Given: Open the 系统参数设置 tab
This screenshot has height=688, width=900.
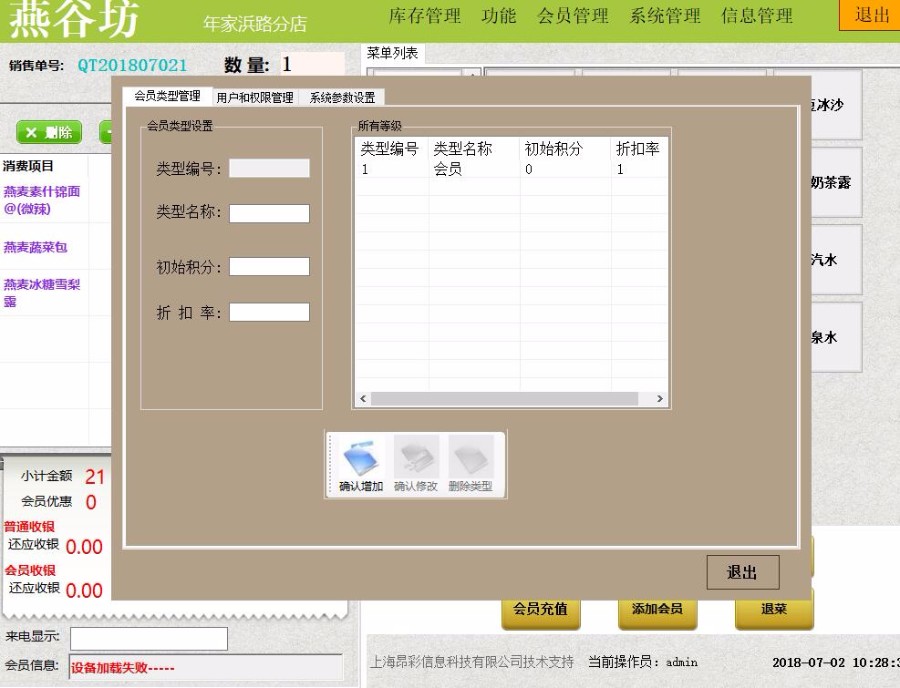Looking at the screenshot, I should 342,98.
